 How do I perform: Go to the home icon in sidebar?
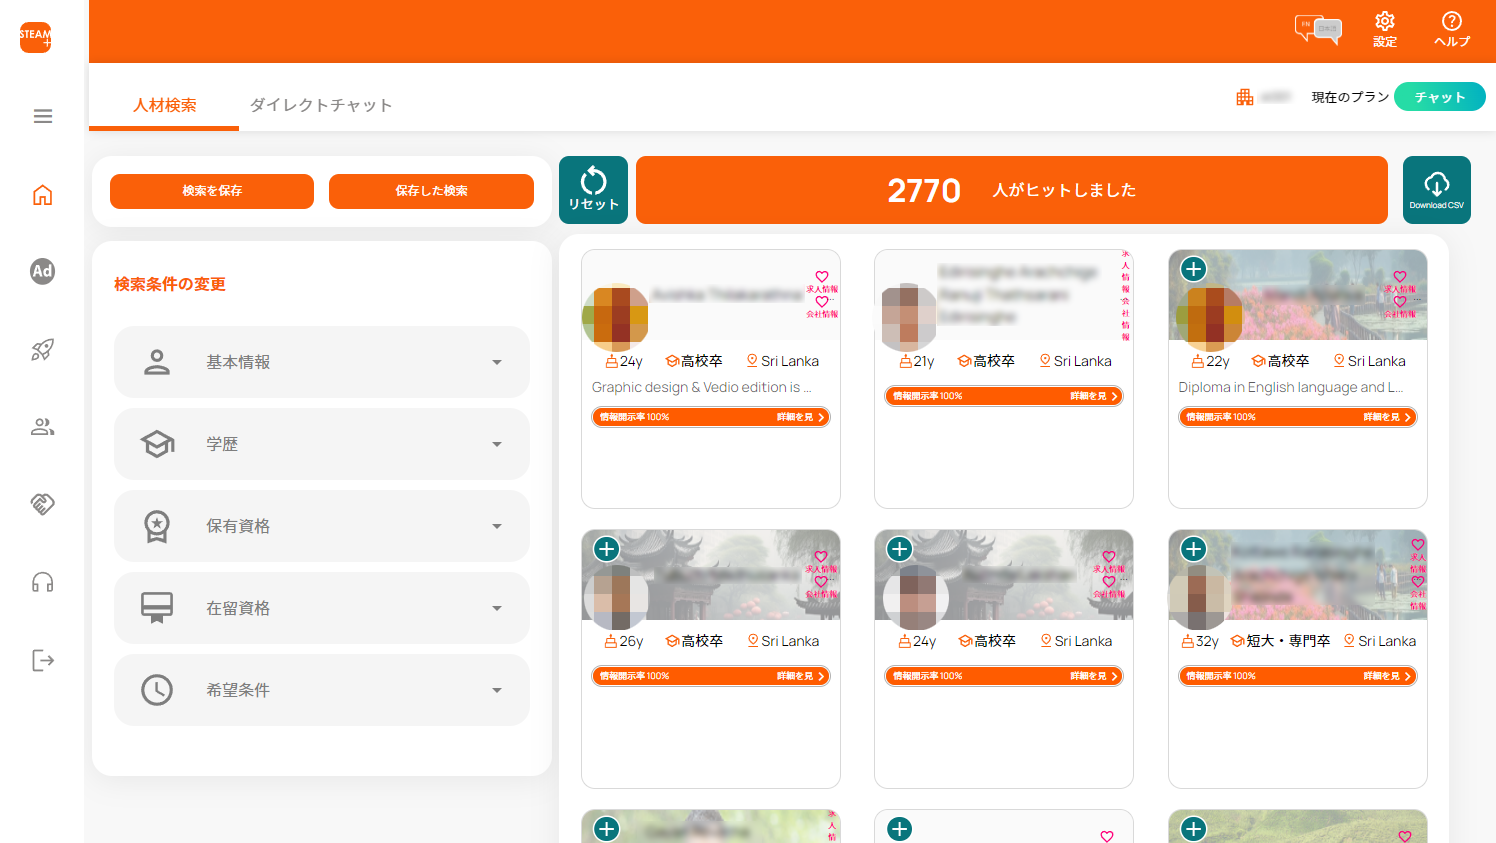[42, 194]
